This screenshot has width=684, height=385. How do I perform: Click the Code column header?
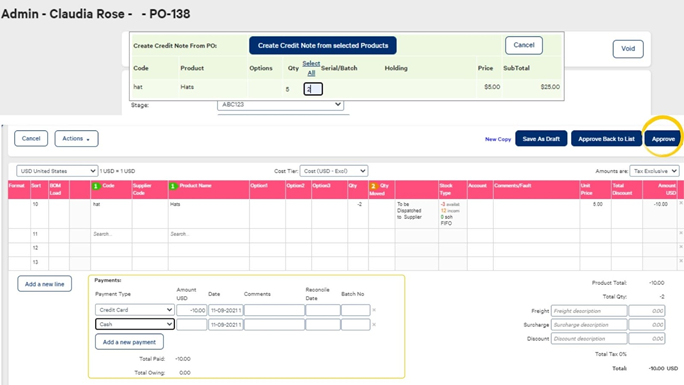point(111,190)
